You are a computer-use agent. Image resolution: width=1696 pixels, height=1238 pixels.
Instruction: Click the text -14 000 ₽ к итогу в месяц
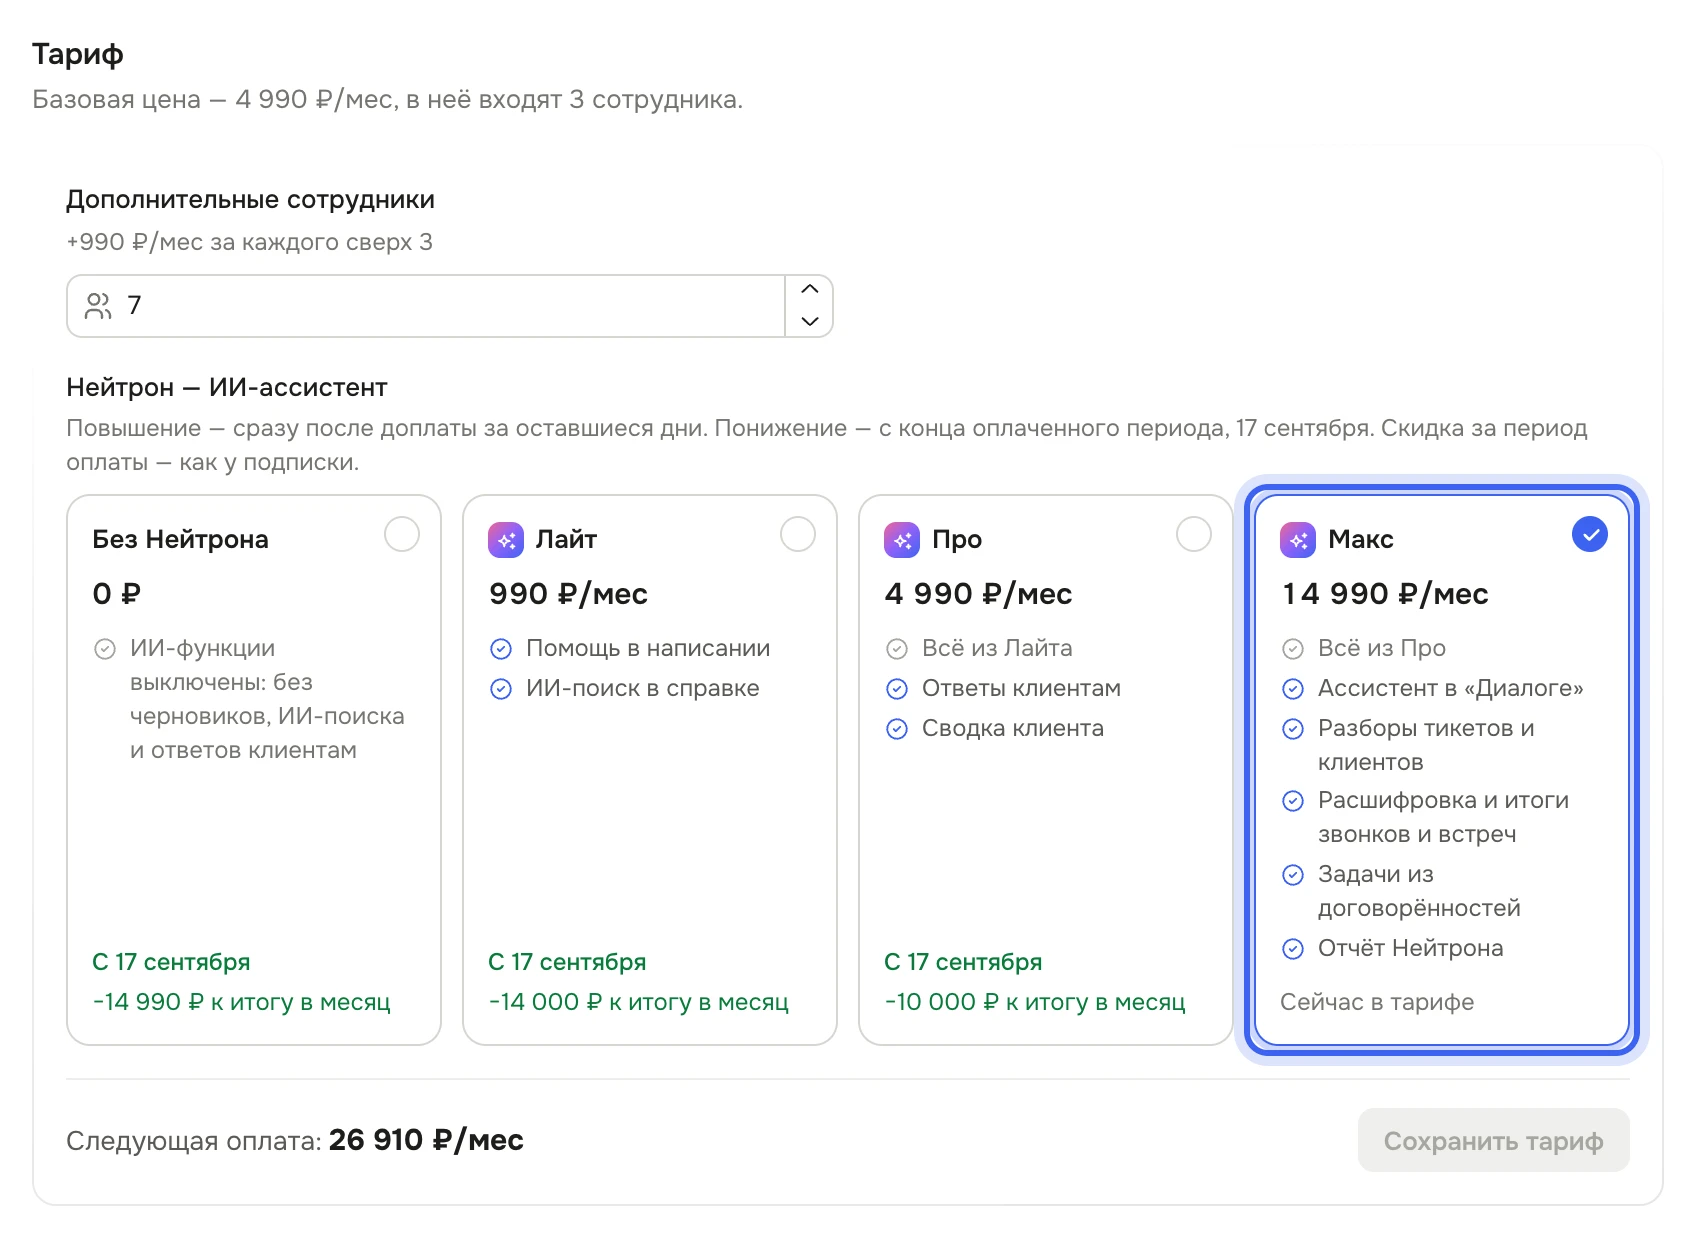tap(638, 1002)
